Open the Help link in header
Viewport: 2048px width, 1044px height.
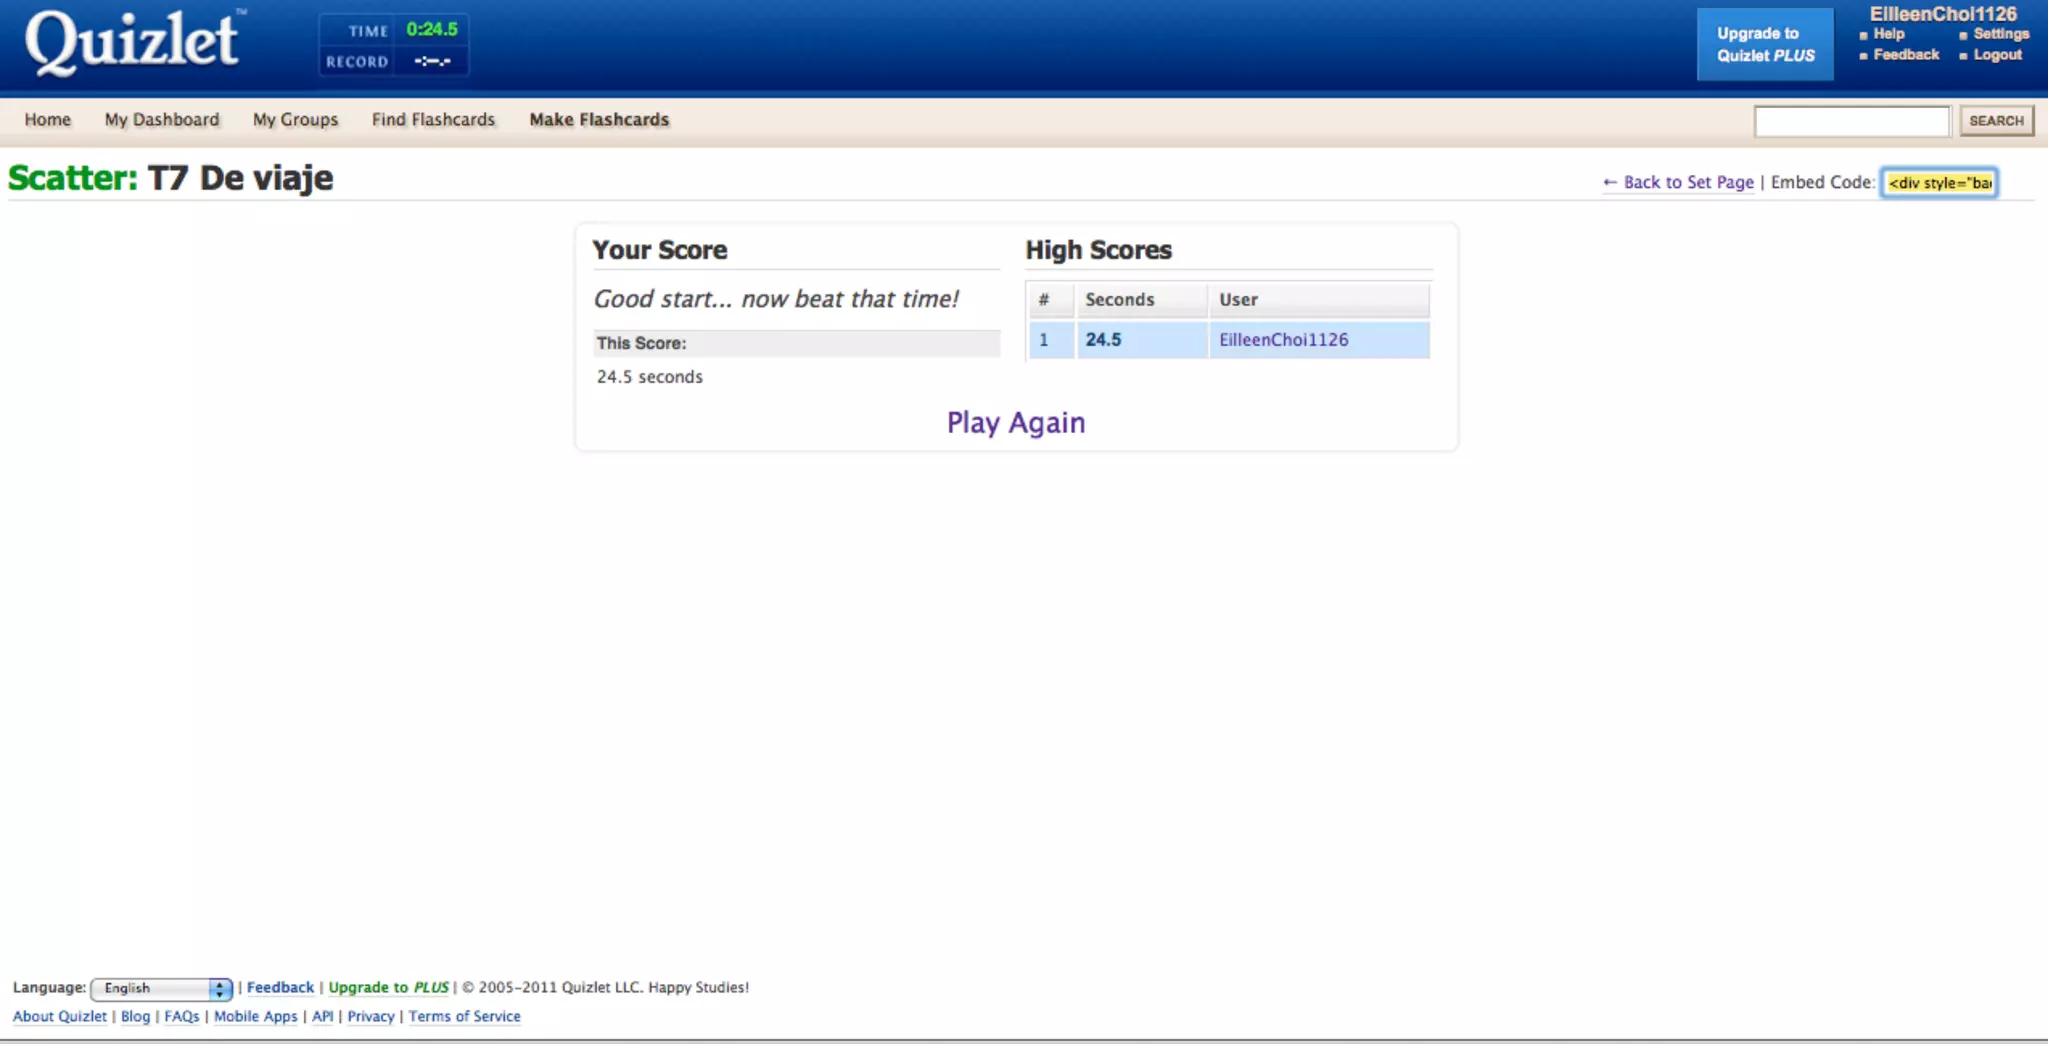click(1889, 34)
